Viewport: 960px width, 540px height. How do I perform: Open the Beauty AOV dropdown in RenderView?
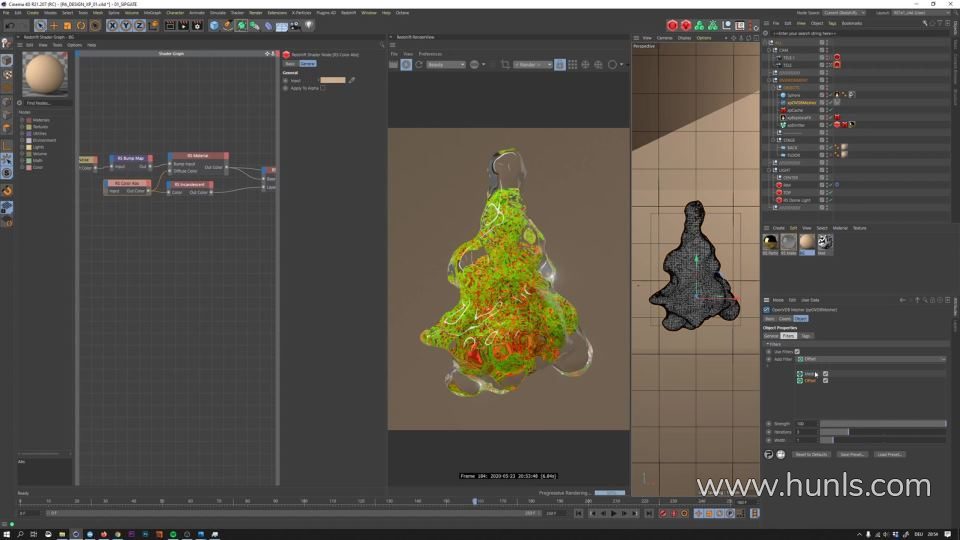(446, 64)
